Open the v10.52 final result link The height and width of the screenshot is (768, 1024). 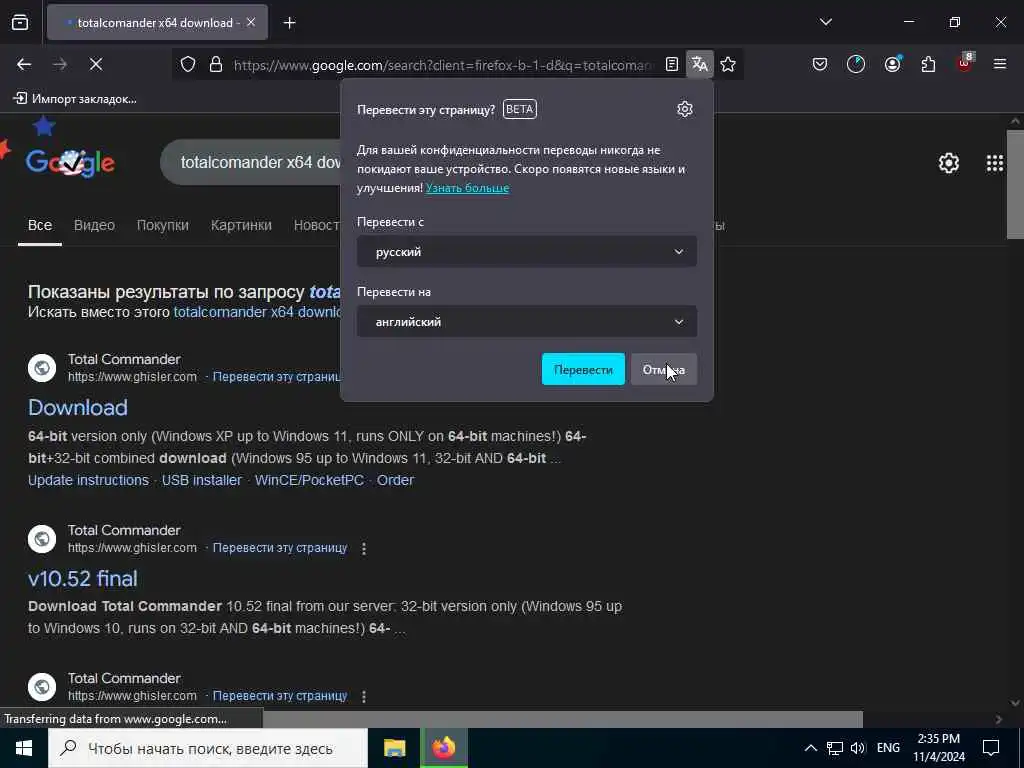82,579
